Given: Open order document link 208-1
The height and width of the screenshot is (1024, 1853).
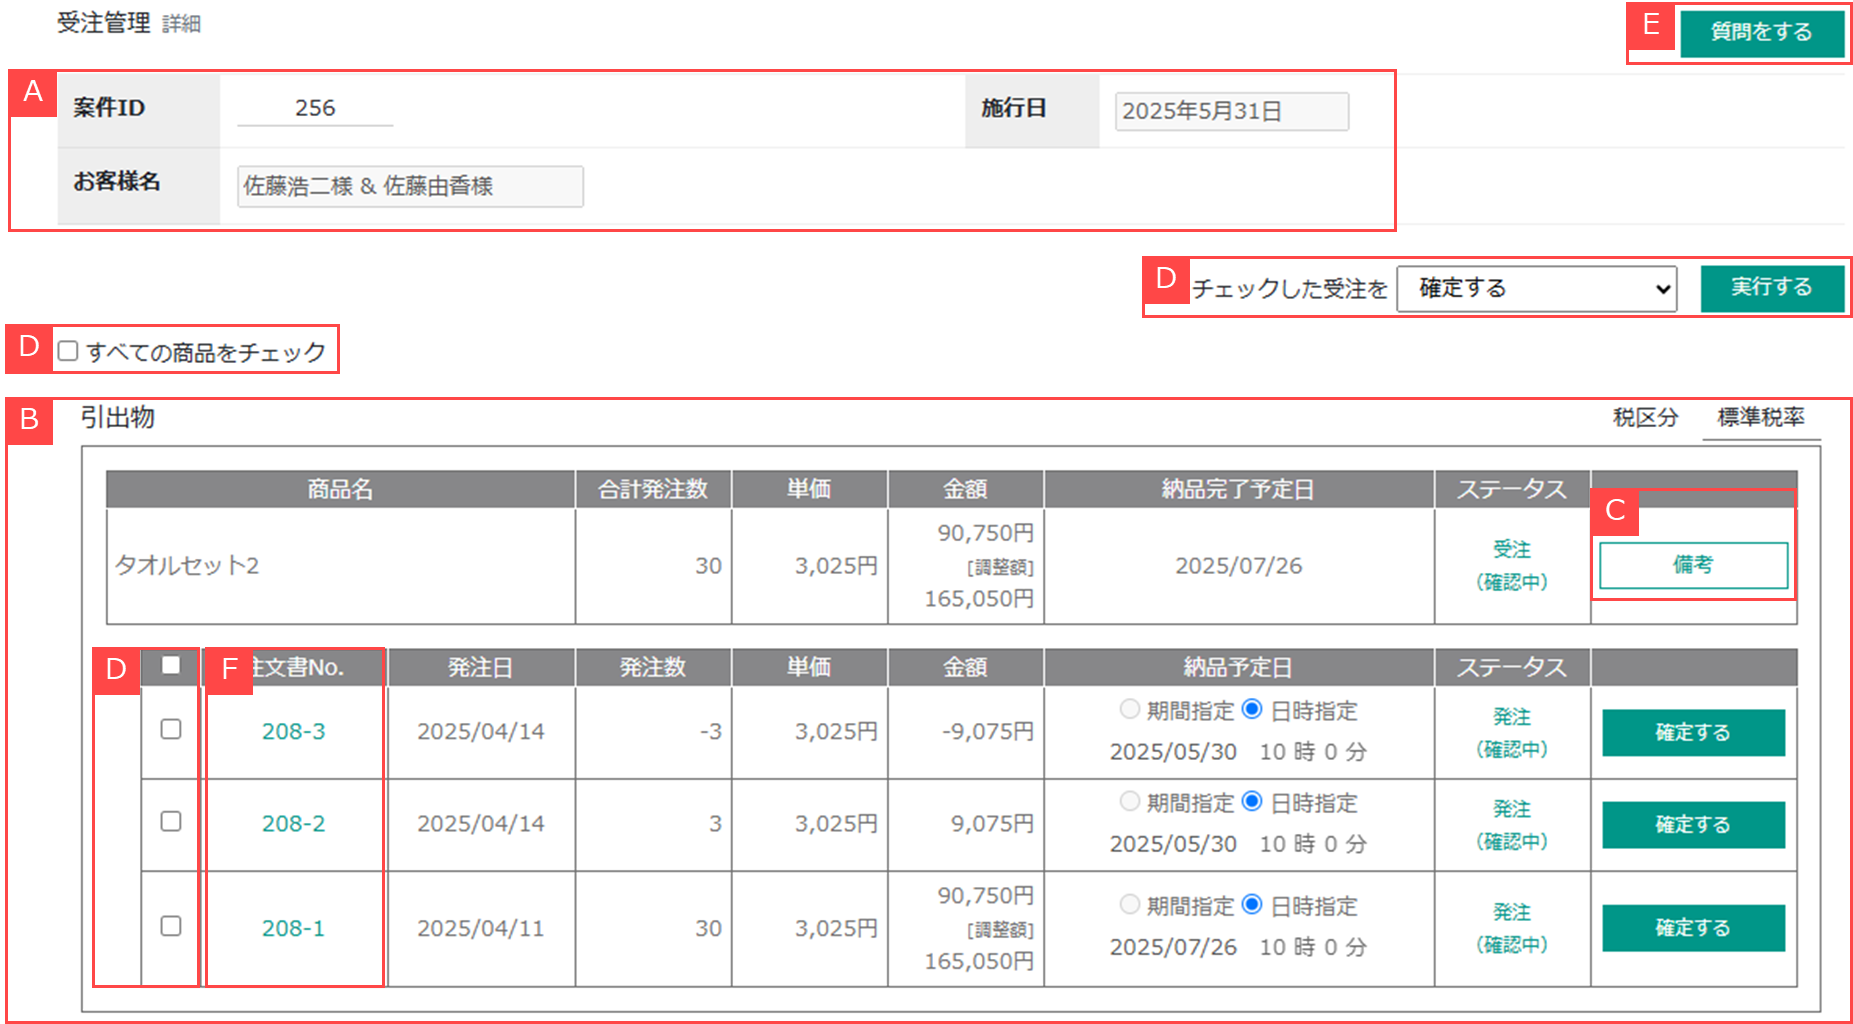Looking at the screenshot, I should coord(293,929).
